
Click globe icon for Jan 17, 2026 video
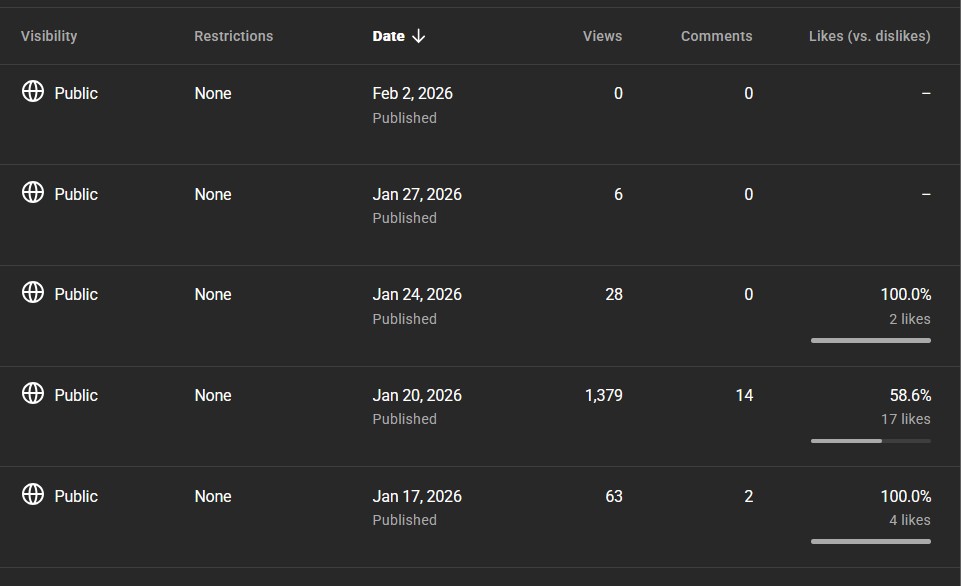pos(33,495)
